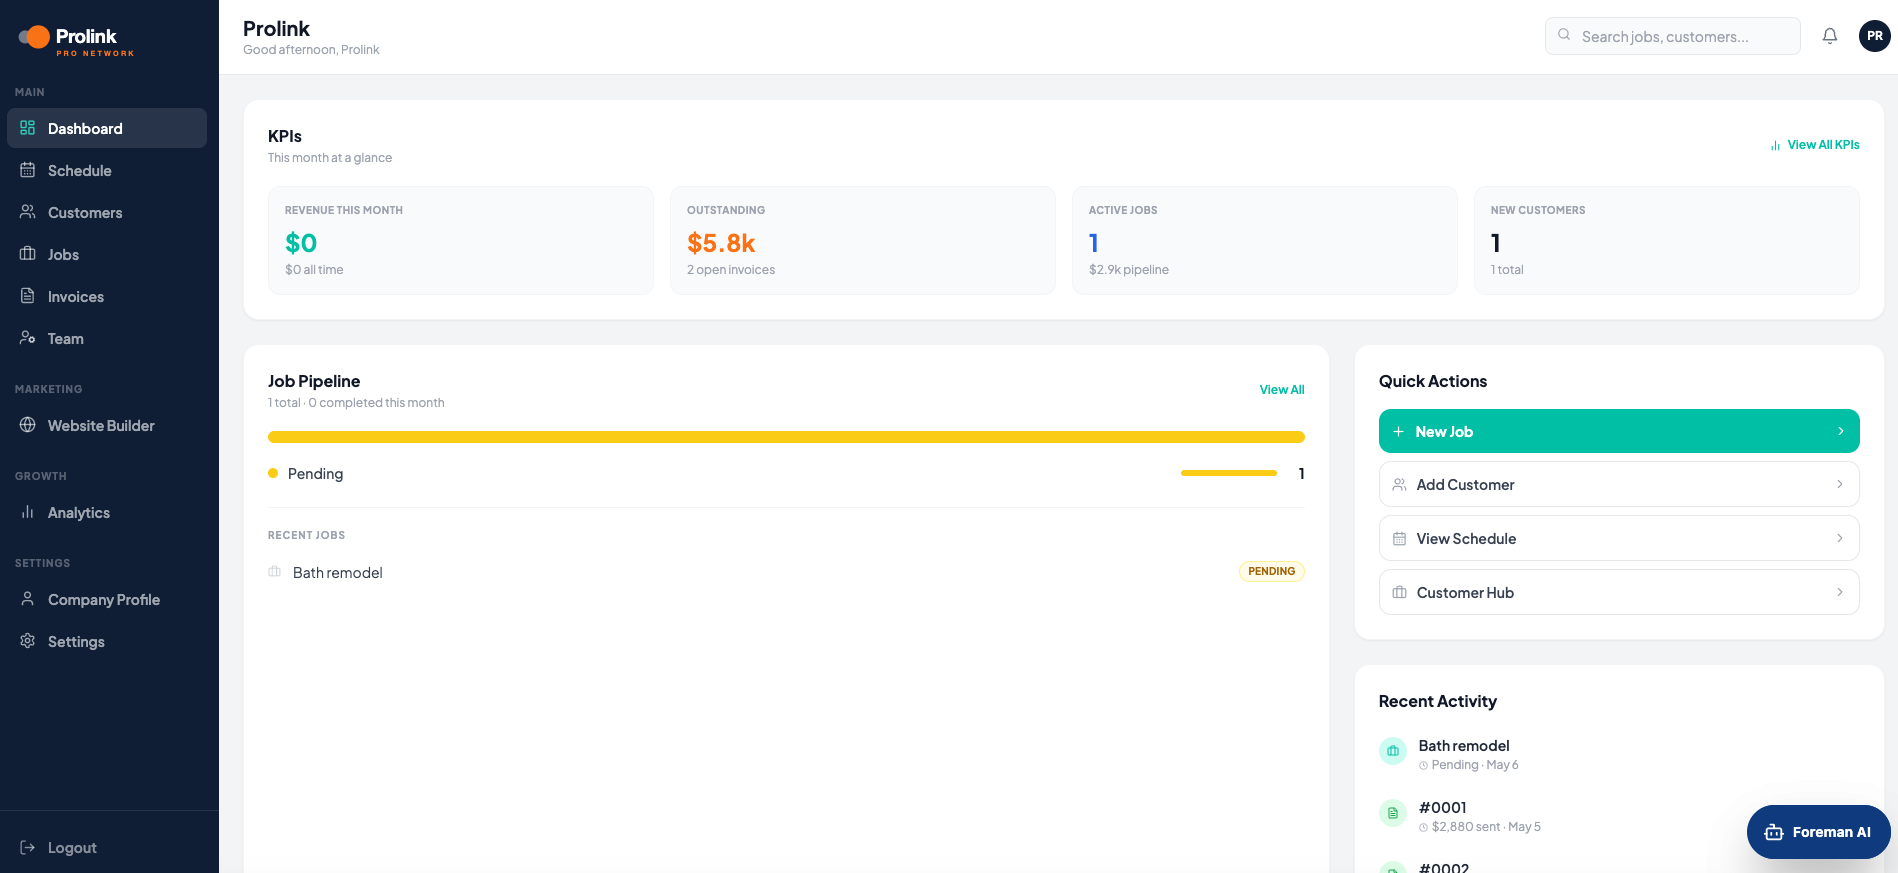Click the Company Profile person icon
Image resolution: width=1898 pixels, height=873 pixels.
point(28,599)
